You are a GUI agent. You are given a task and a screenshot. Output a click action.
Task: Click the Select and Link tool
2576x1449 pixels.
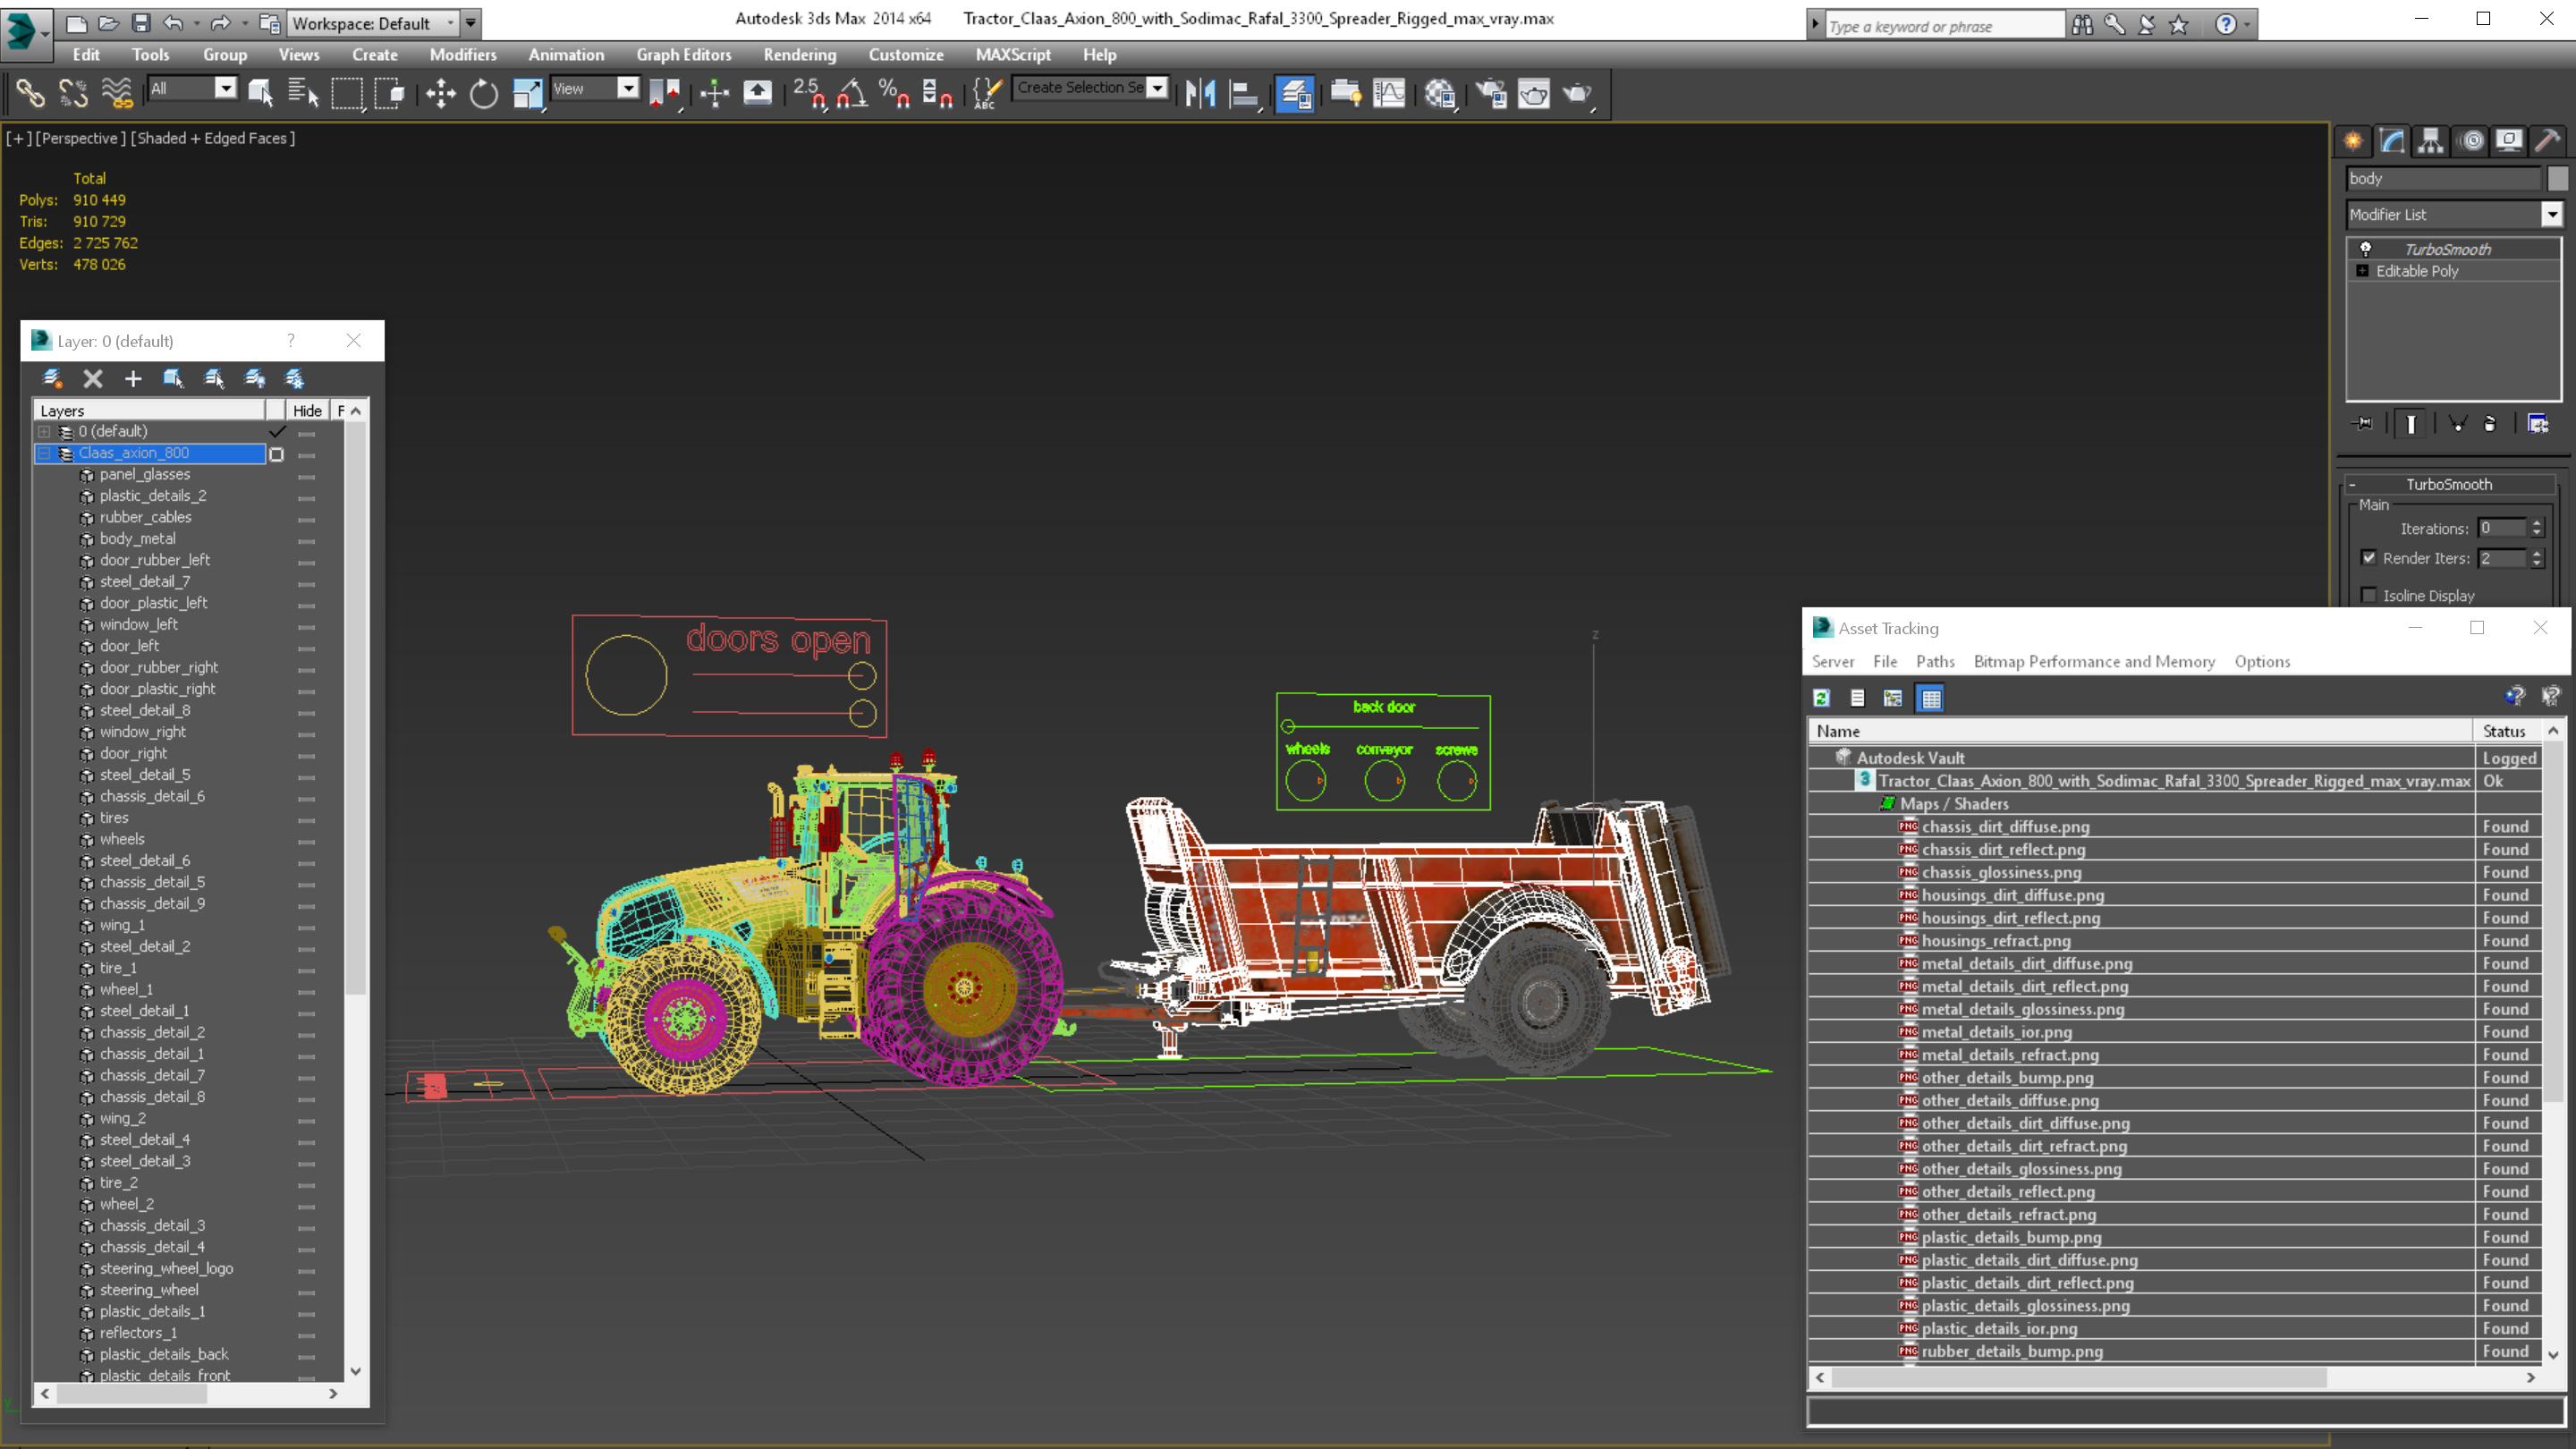30,94
